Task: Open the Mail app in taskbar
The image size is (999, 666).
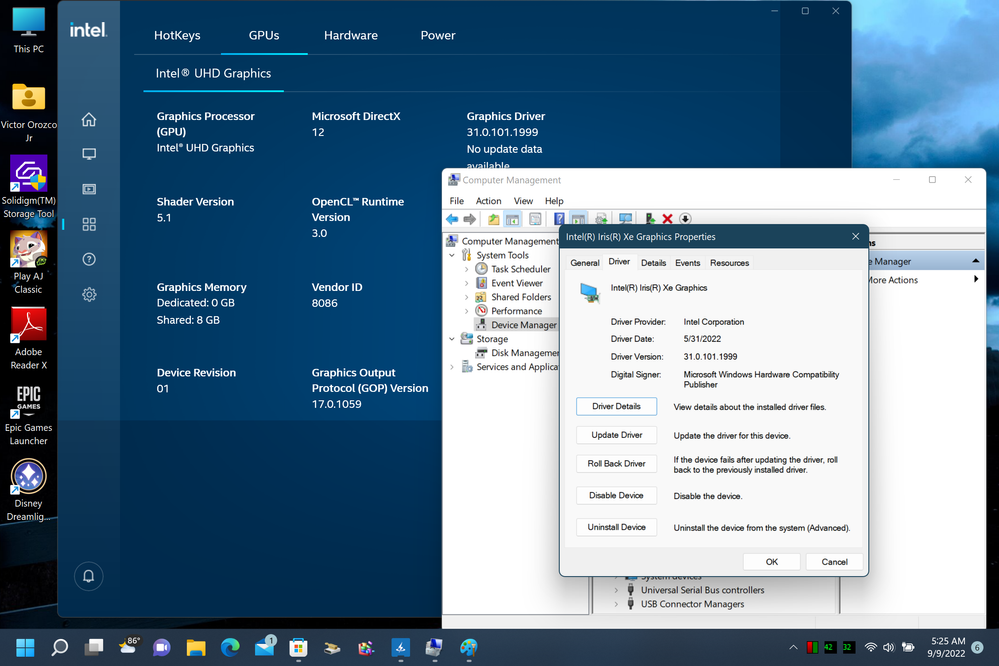Action: click(264, 648)
